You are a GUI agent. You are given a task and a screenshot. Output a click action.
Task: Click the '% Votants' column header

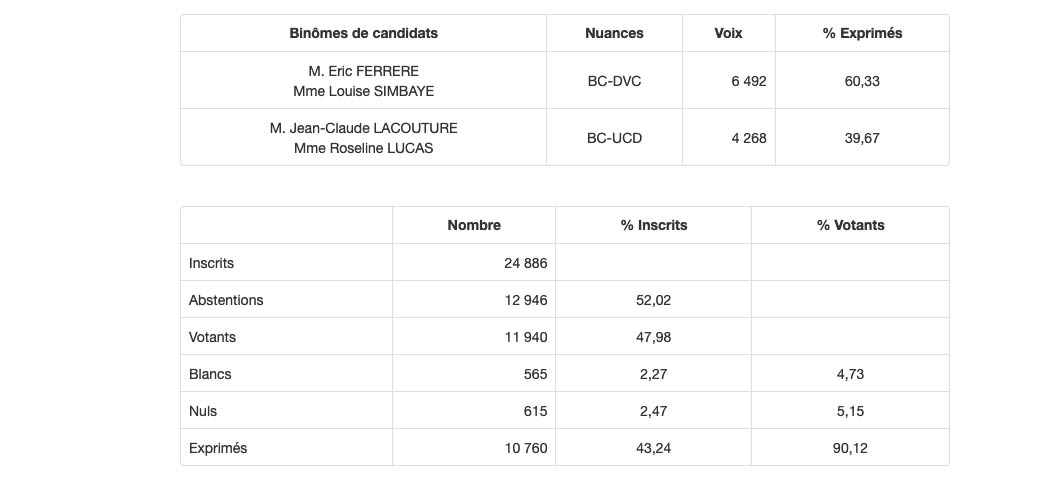pyautogui.click(x=850, y=225)
